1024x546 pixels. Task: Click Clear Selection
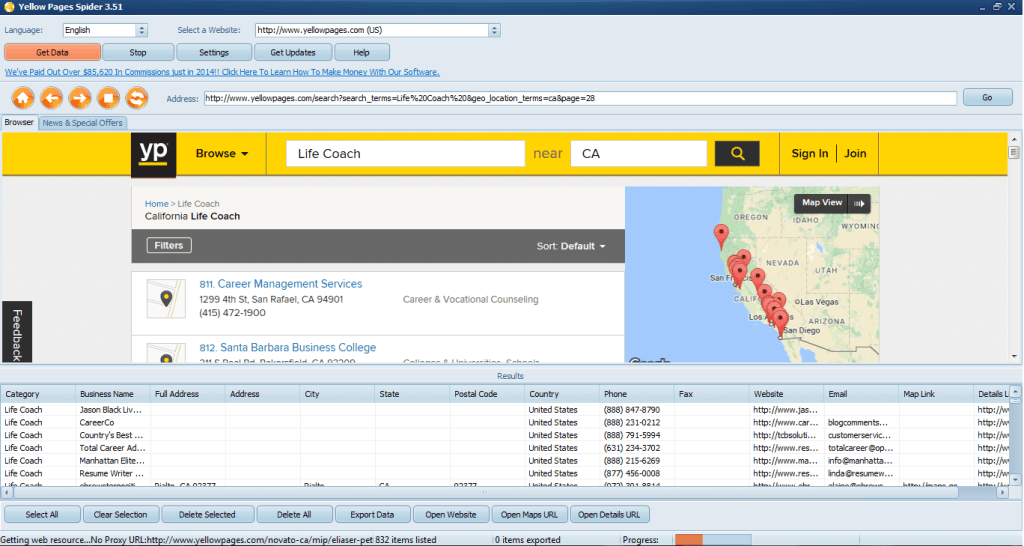click(x=121, y=515)
